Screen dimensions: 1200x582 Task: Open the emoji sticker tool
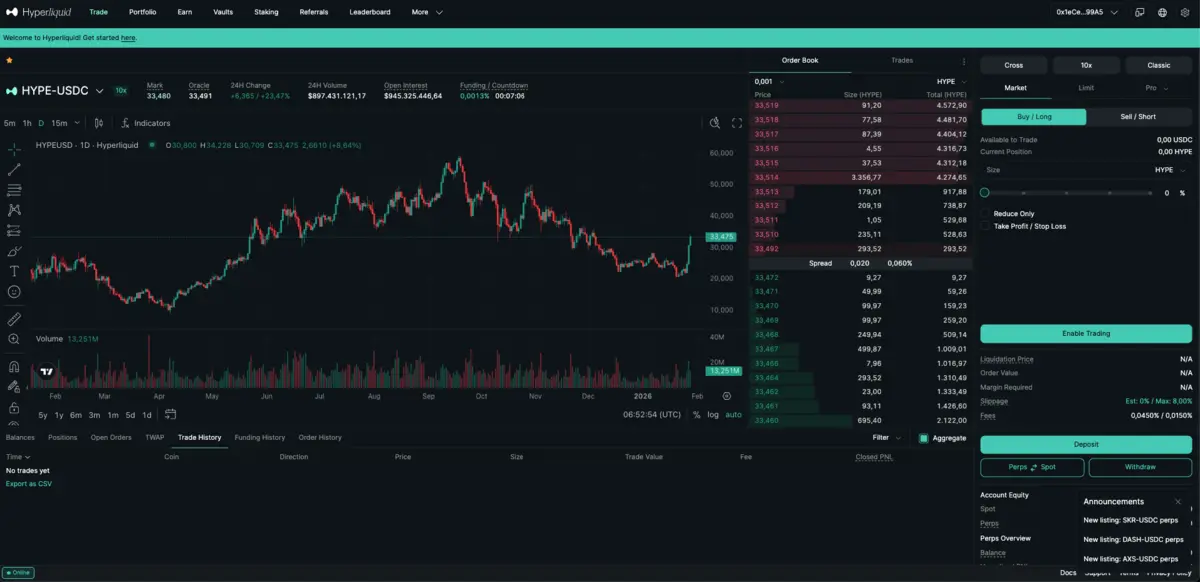tap(14, 292)
